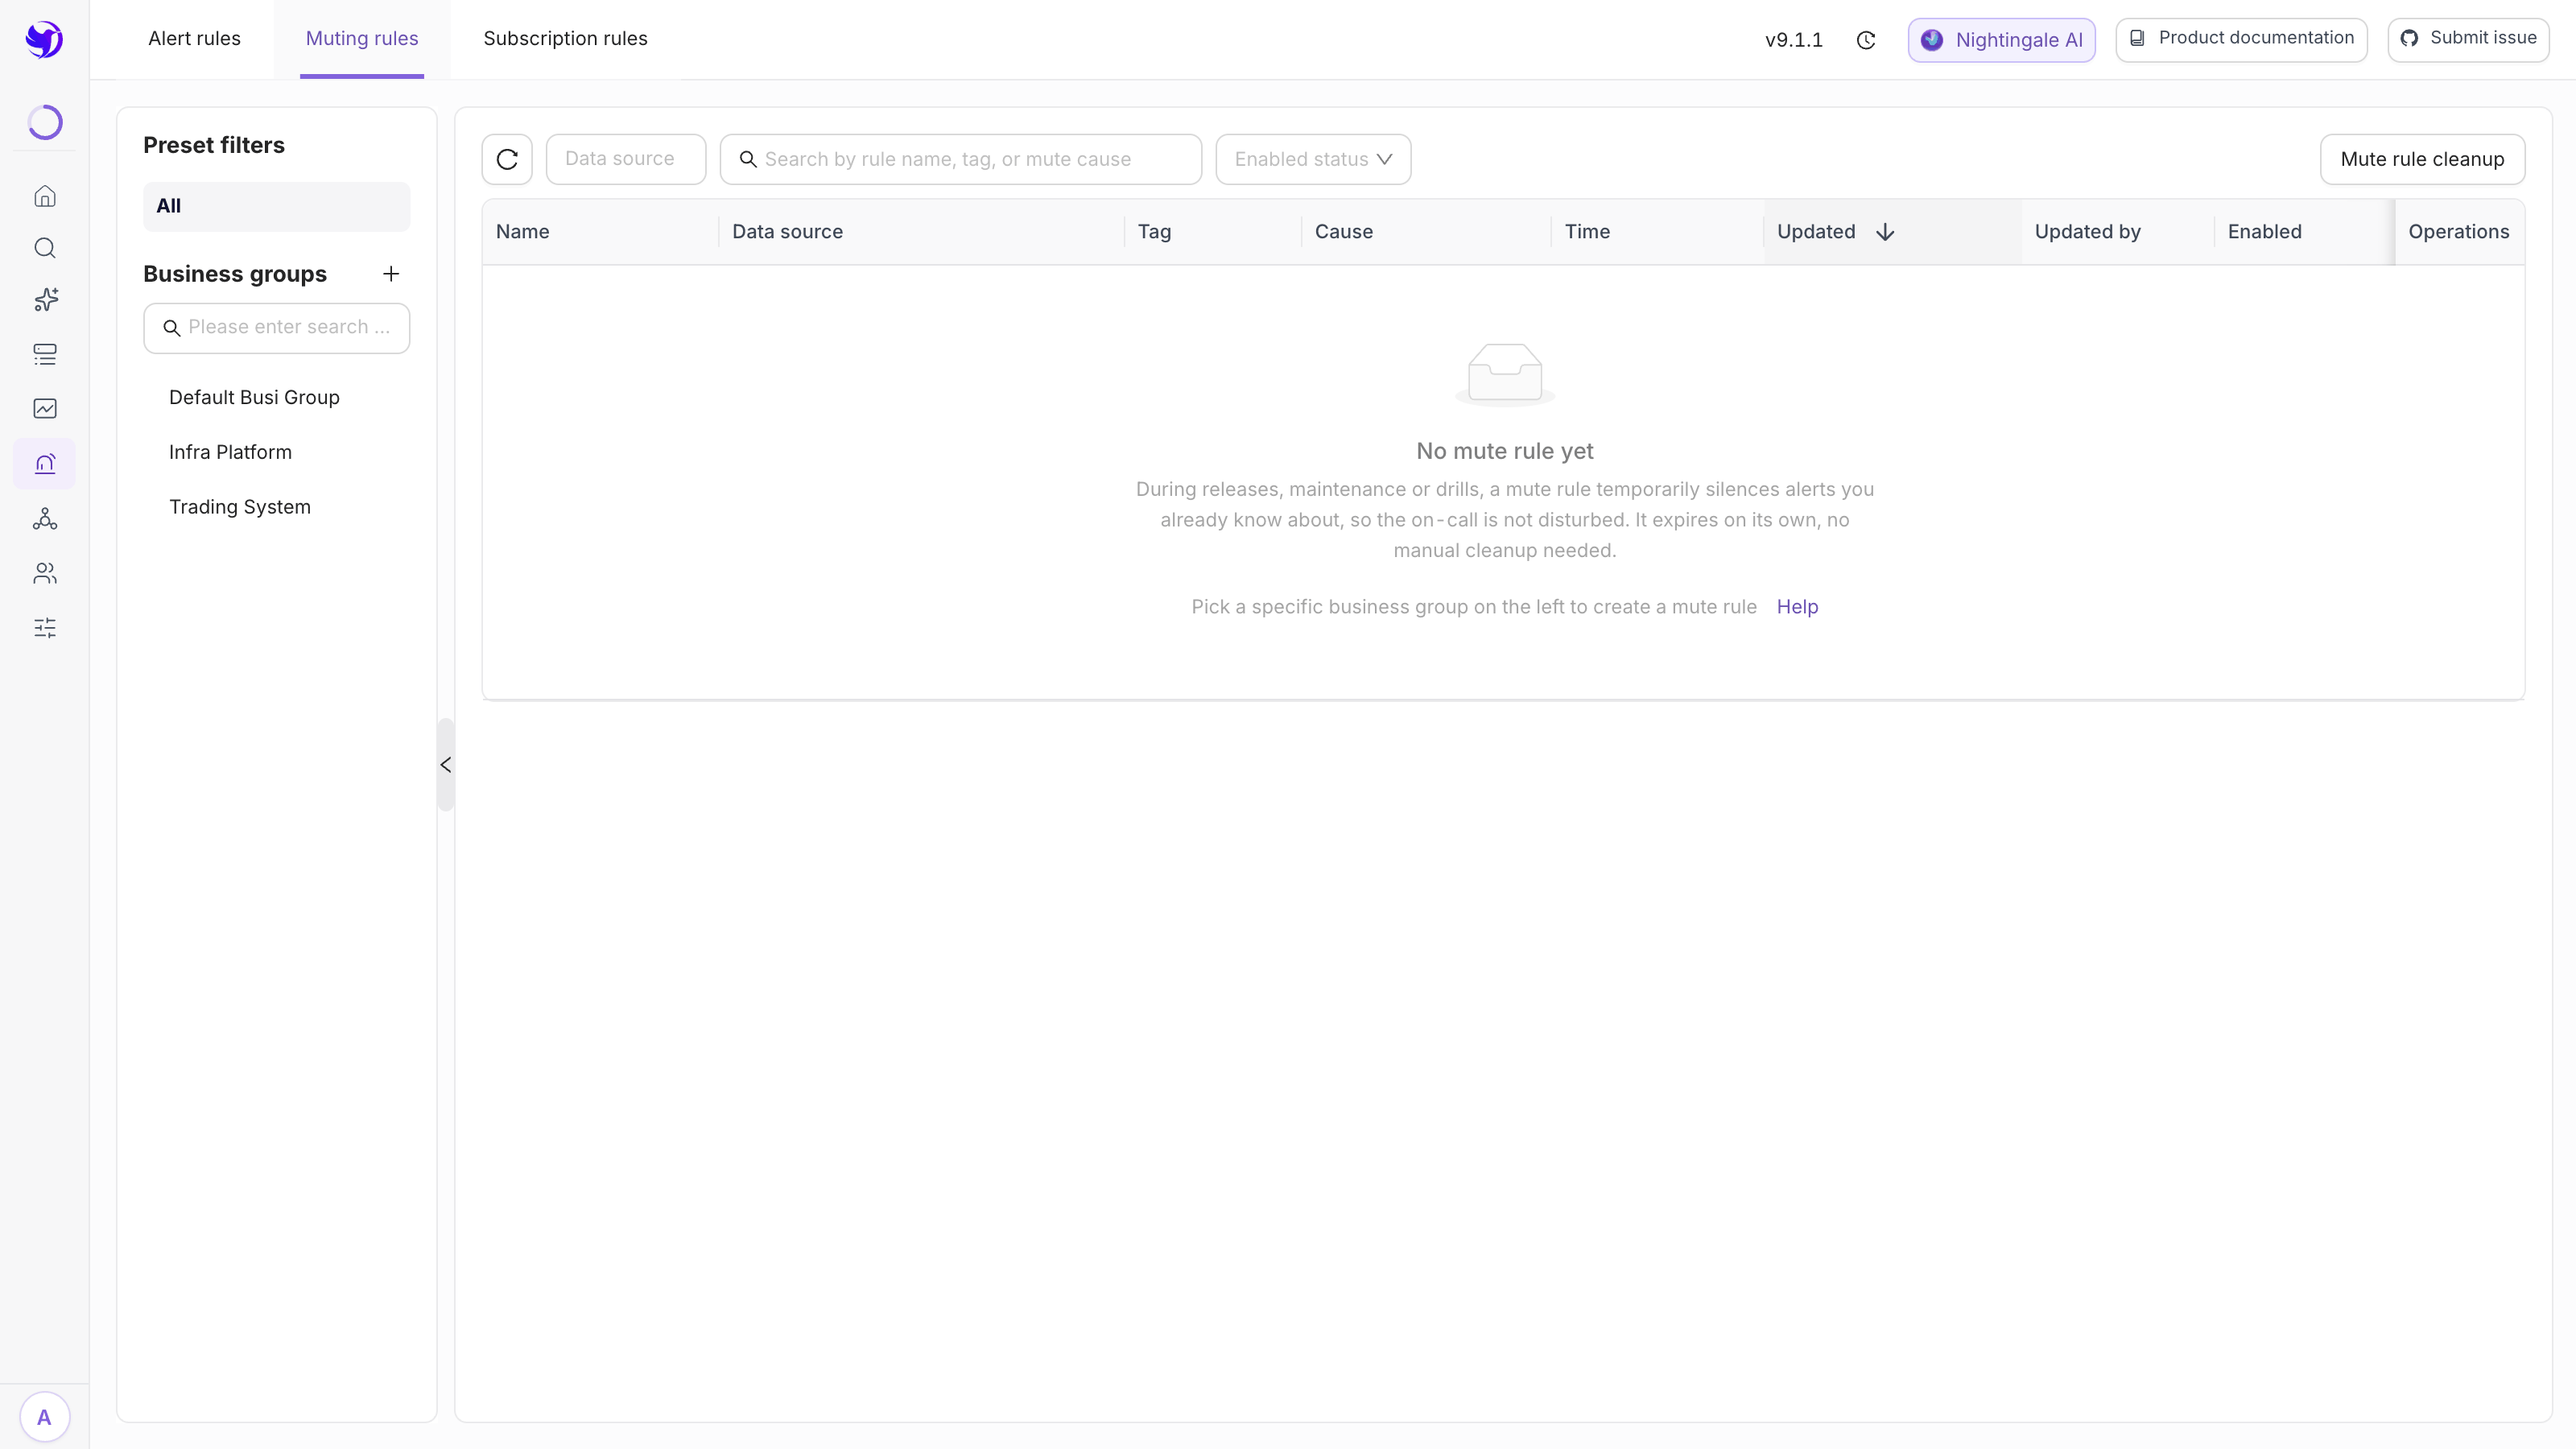Image resolution: width=2576 pixels, height=1449 pixels.
Task: Add a business group with plus icon
Action: (x=391, y=274)
